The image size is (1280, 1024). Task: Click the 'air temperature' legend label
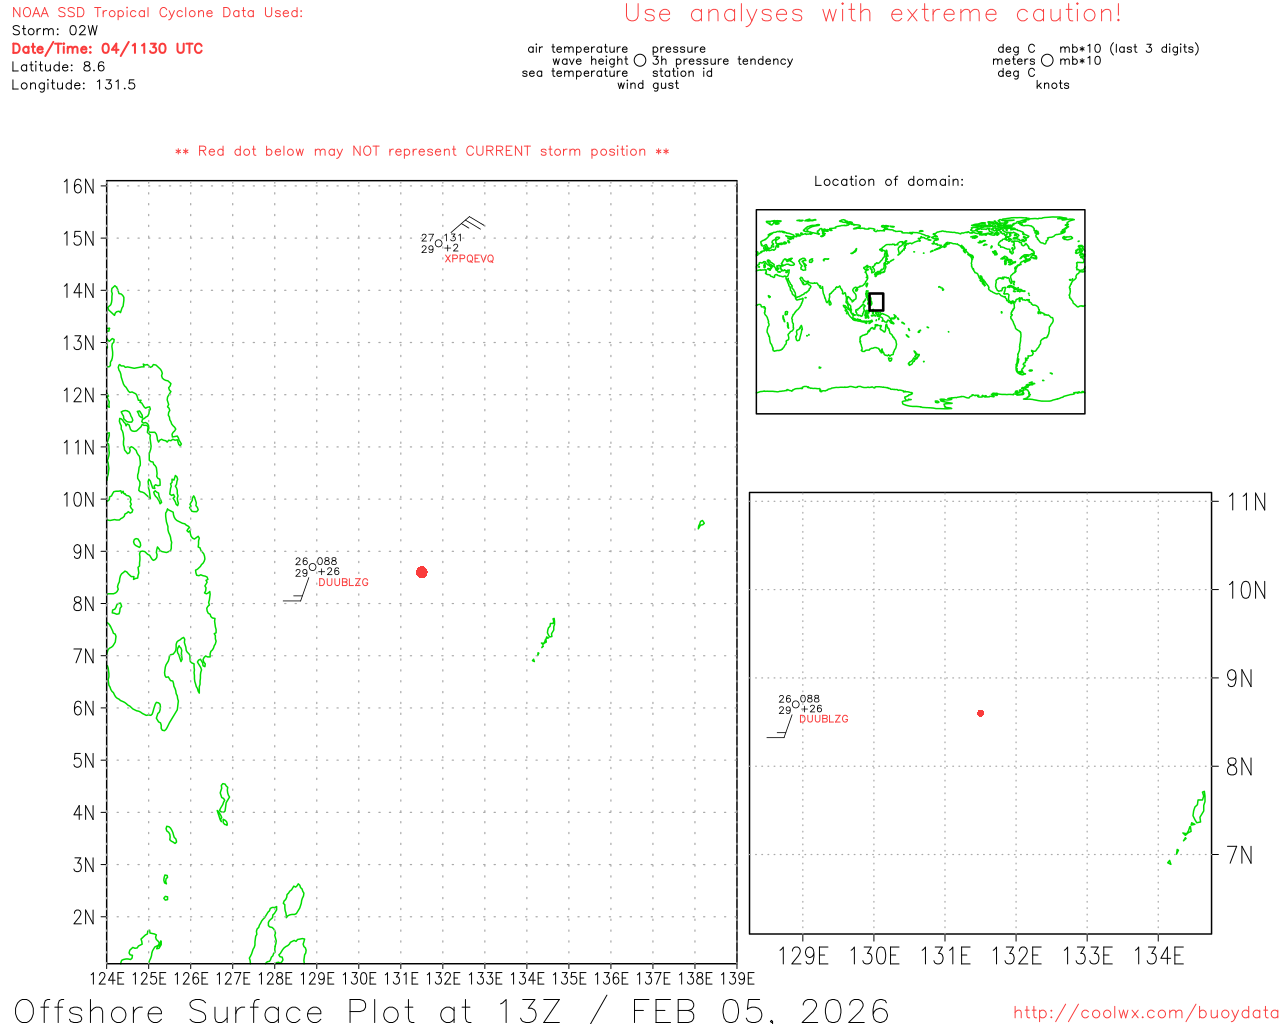[x=578, y=49]
